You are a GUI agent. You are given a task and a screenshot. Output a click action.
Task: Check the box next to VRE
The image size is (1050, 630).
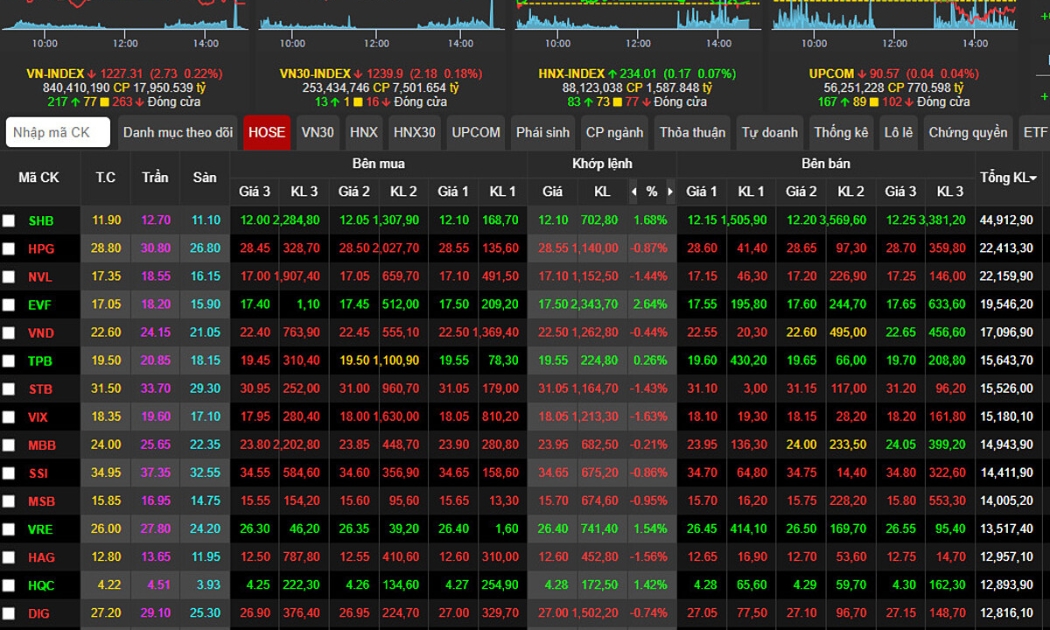point(9,529)
